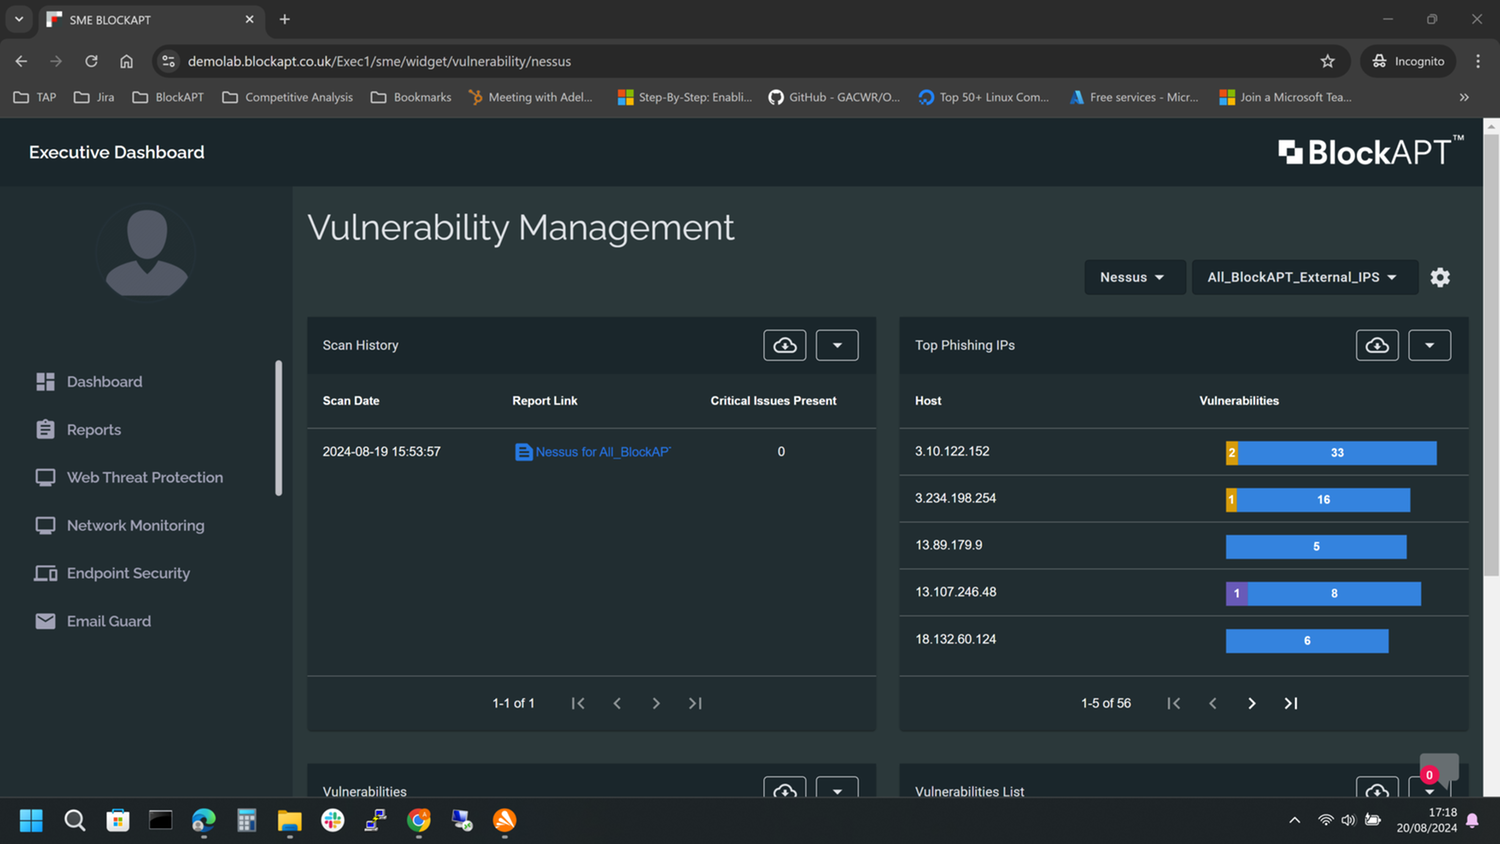Image resolution: width=1500 pixels, height=844 pixels.
Task: Show more bookmarks with the chevron
Action: (x=1464, y=97)
